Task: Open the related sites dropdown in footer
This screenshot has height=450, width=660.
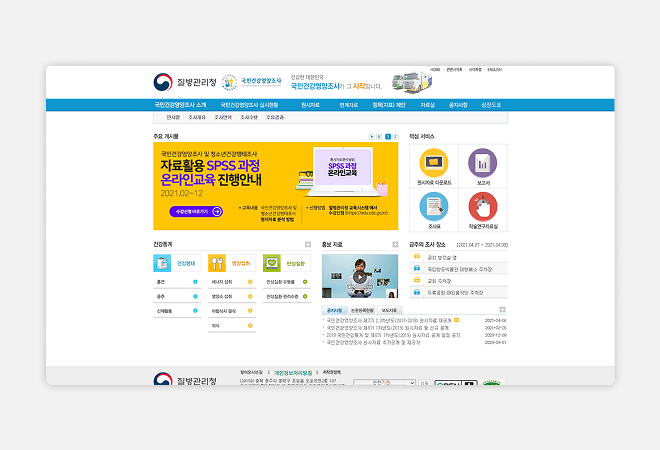Action: tap(384, 382)
